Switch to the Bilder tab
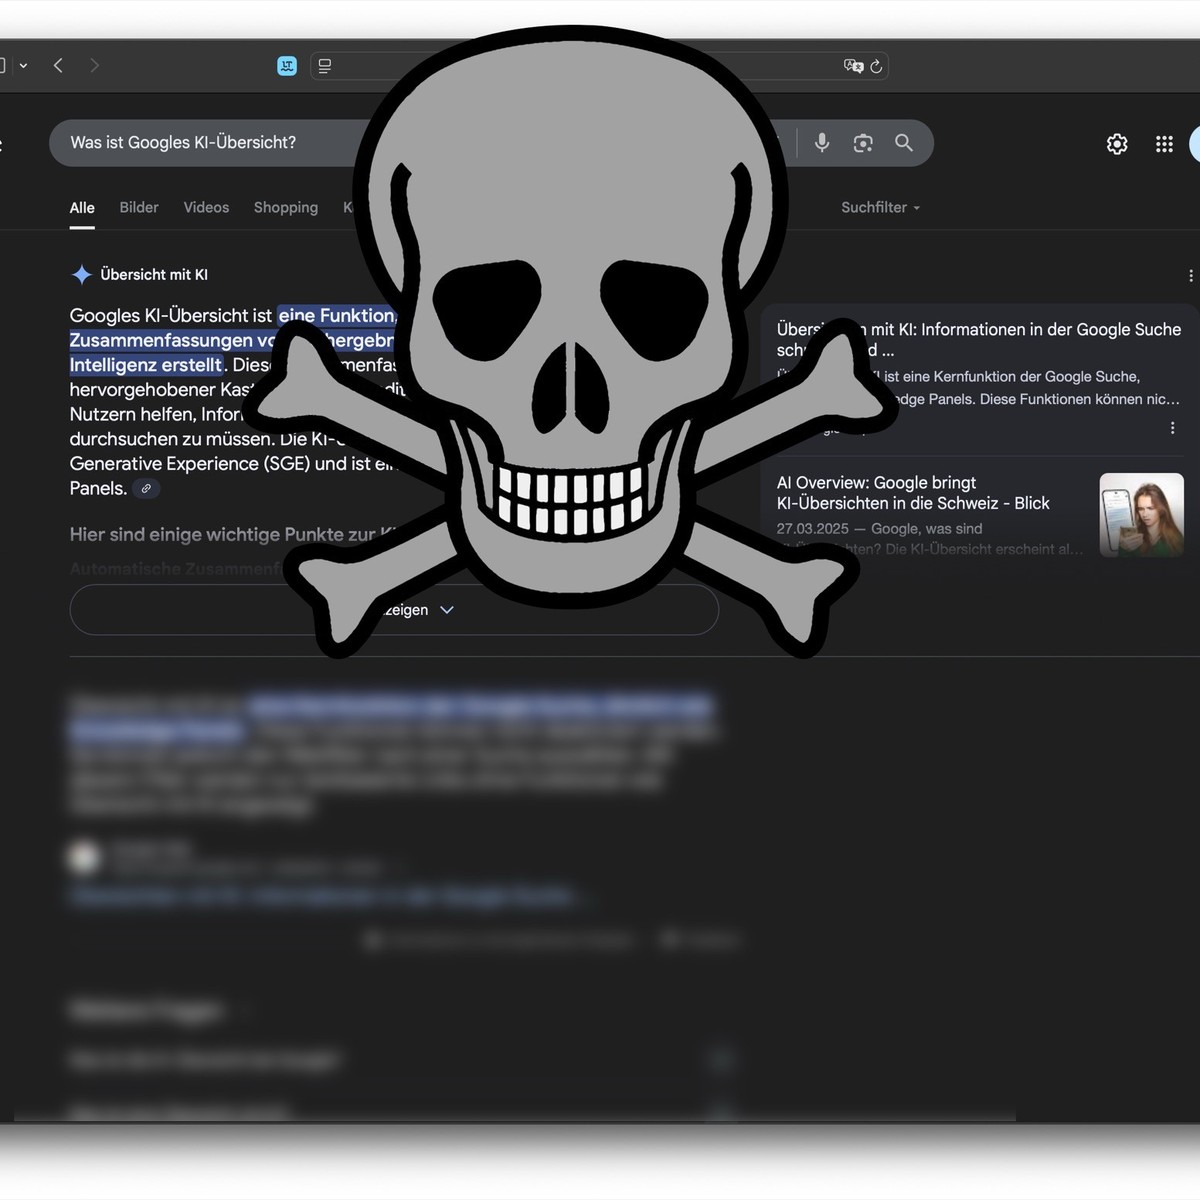1200x1200 pixels. [139, 207]
